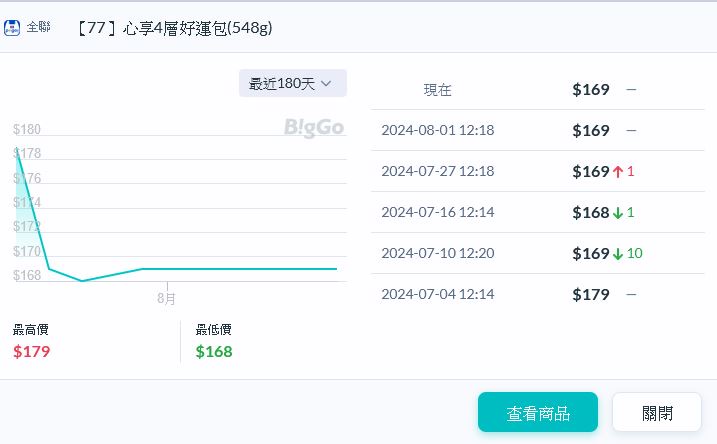
Task: Click the 全聯 store logo icon
Action: point(12,27)
